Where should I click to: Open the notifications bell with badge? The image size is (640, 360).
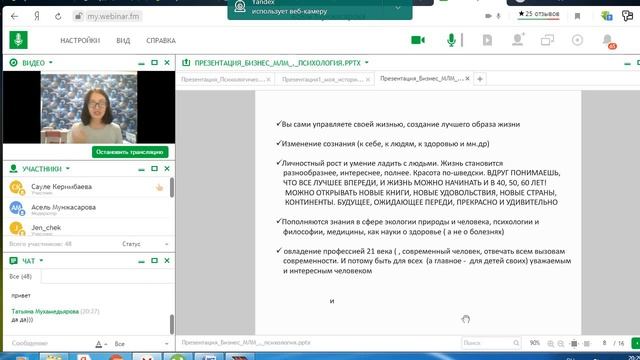pos(608,40)
